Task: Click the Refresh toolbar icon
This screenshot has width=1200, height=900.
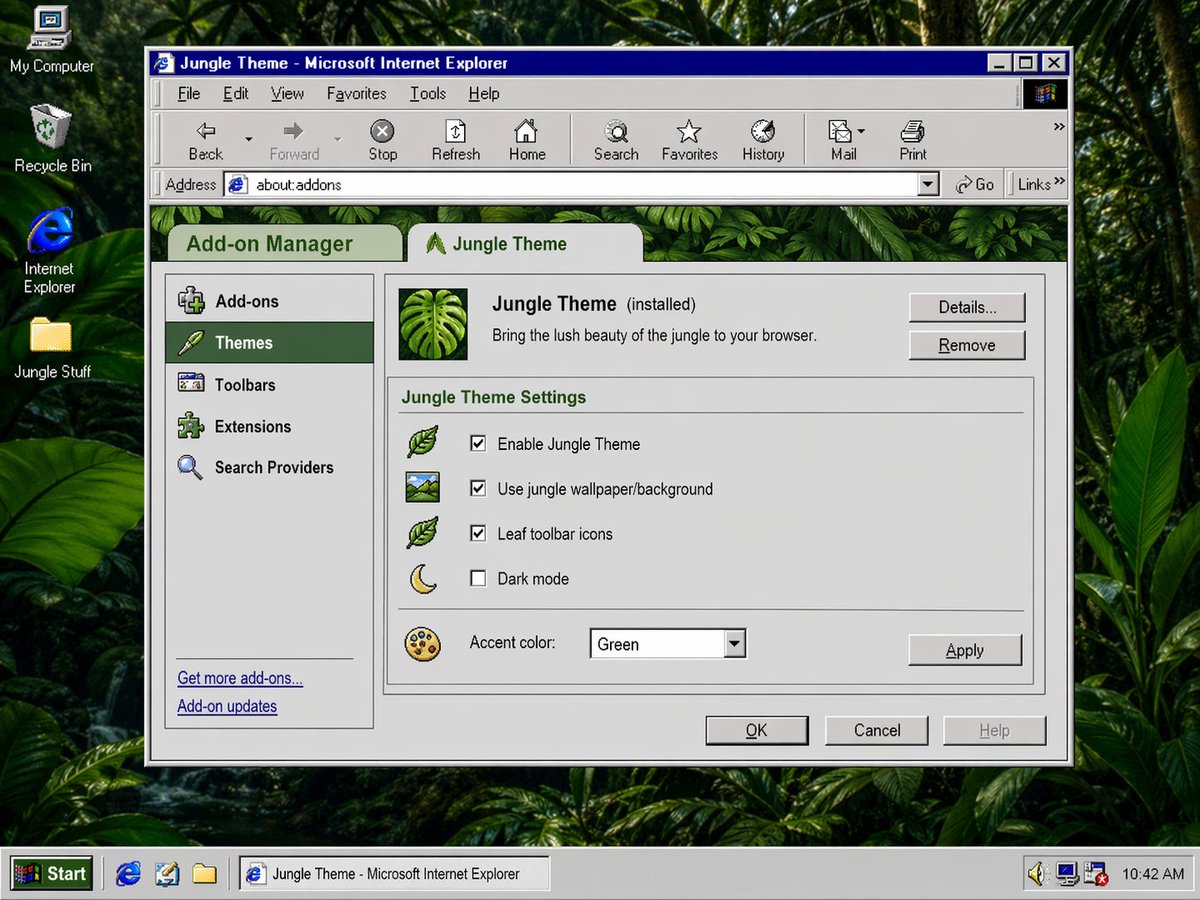Action: 455,131
